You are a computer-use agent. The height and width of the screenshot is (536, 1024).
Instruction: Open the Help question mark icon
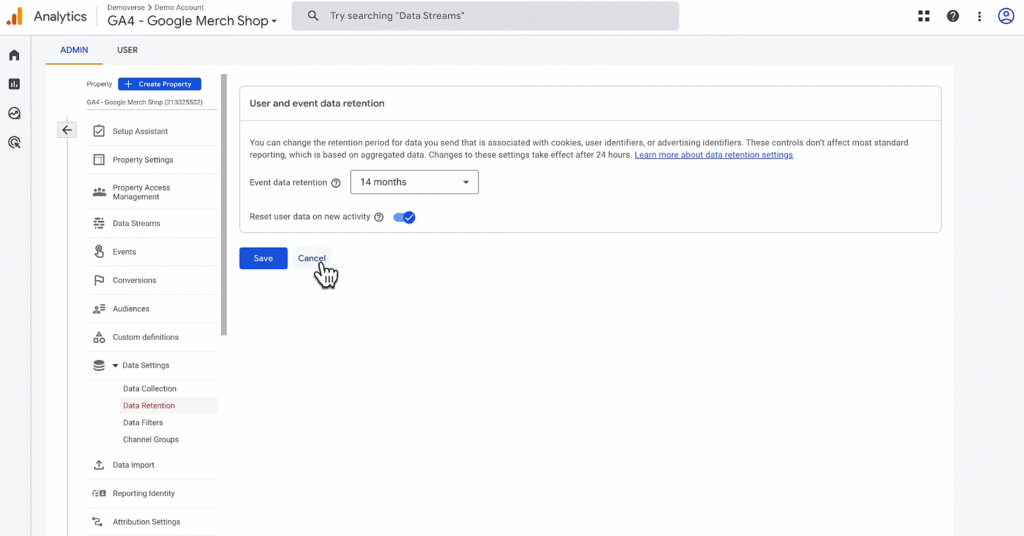pyautogui.click(x=953, y=16)
